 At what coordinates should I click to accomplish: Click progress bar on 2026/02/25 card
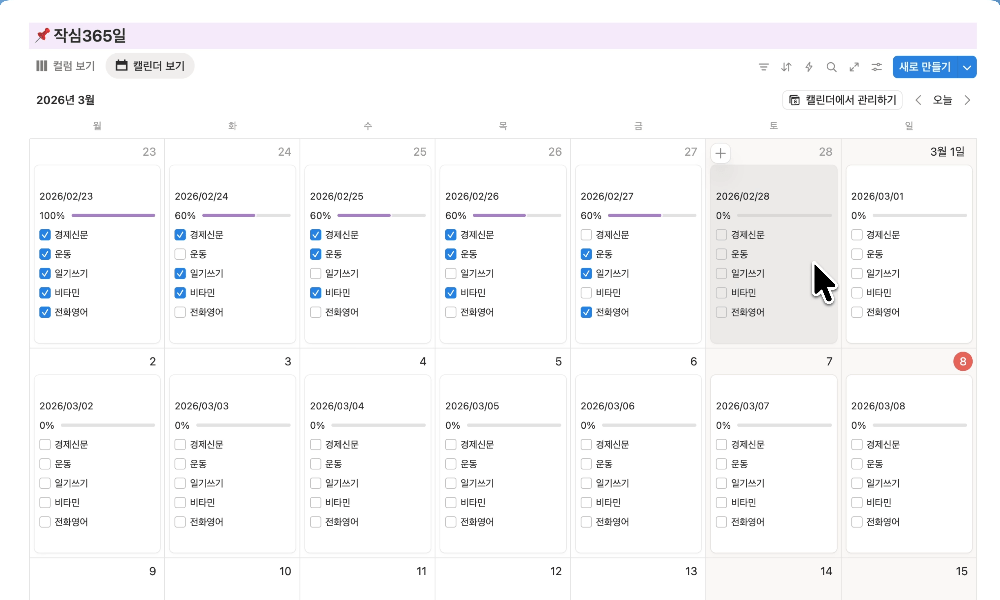coord(364,215)
